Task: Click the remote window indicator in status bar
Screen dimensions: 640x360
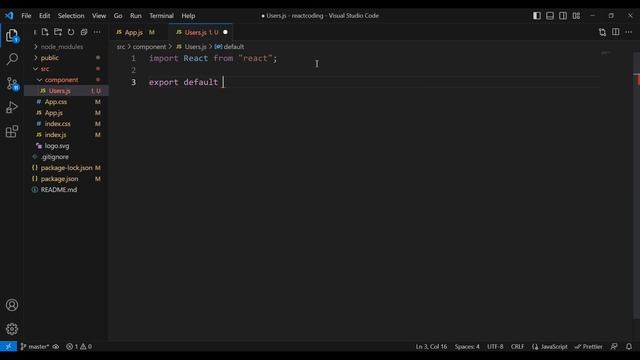Action: point(8,347)
